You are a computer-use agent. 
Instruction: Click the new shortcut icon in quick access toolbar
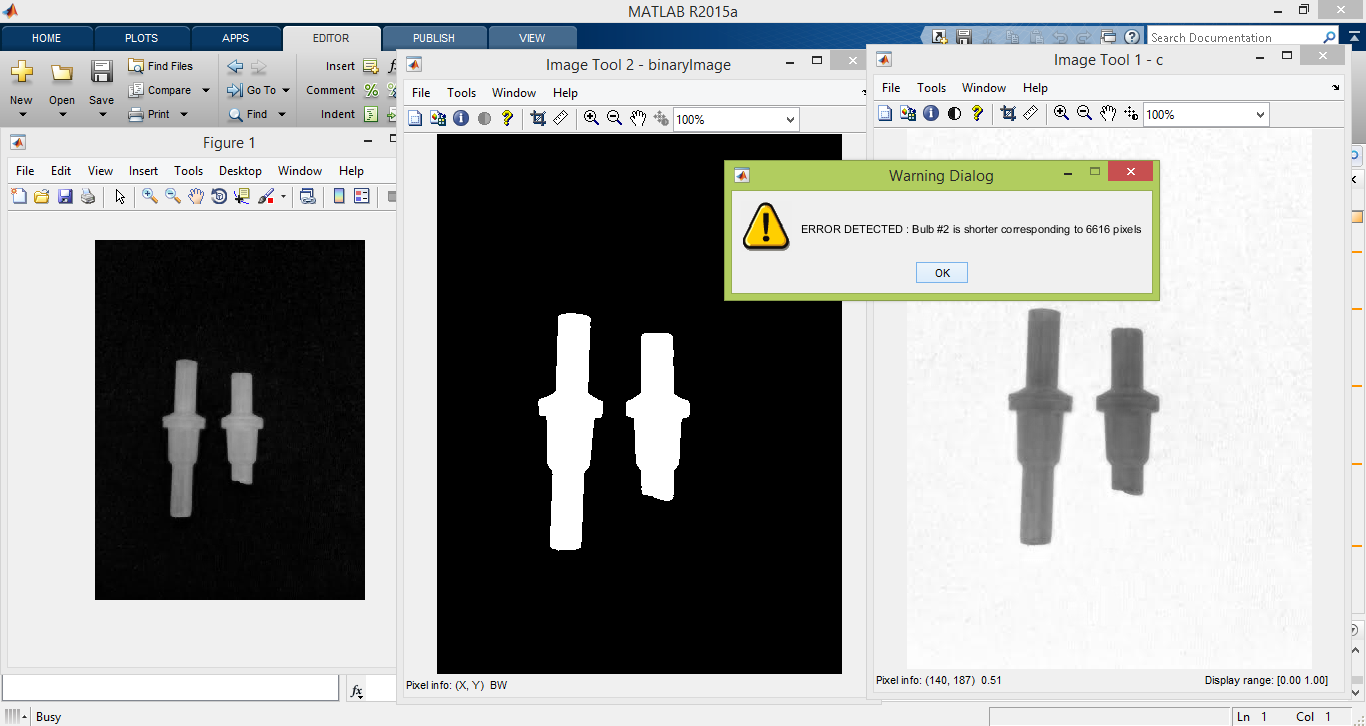pos(940,37)
